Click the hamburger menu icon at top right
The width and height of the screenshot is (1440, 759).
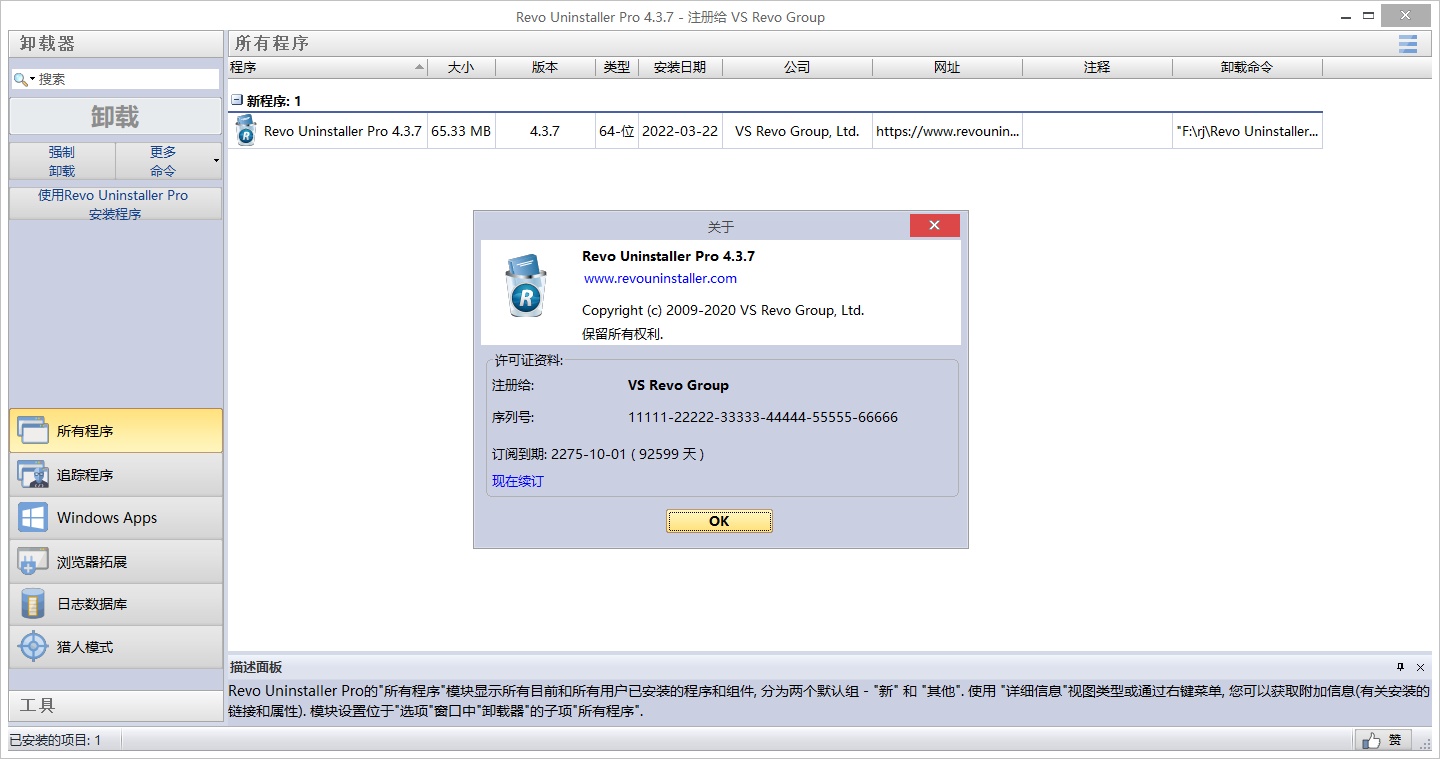(1408, 43)
